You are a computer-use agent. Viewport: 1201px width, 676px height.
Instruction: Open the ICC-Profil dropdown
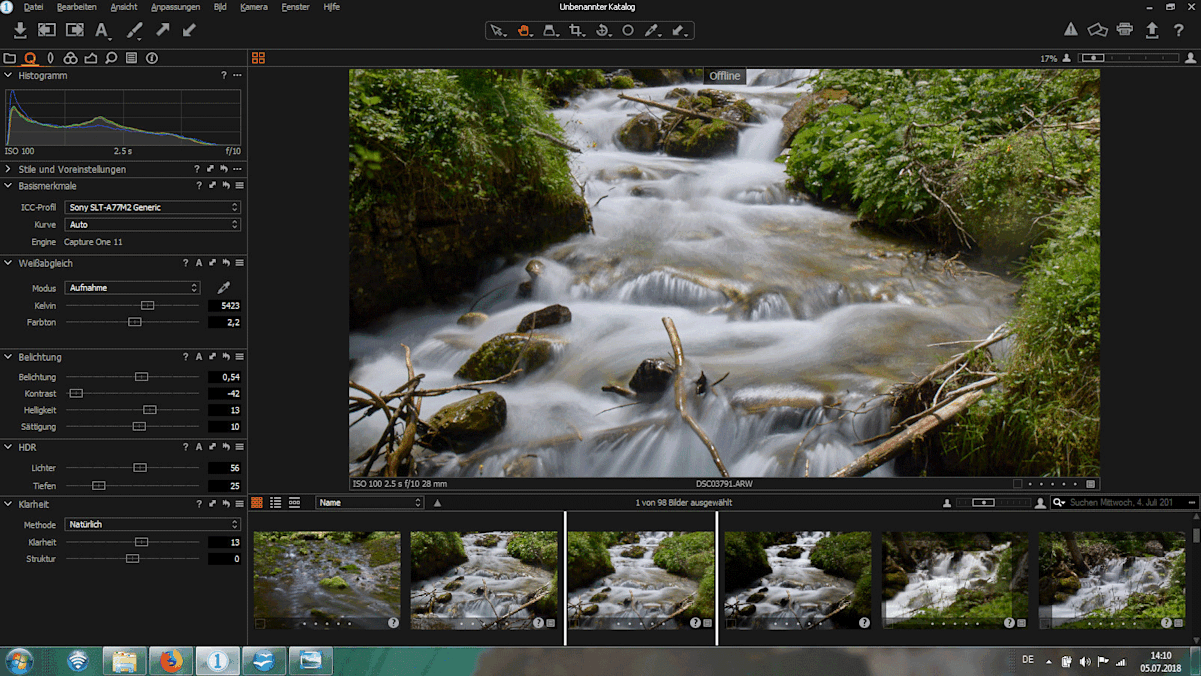coord(152,206)
